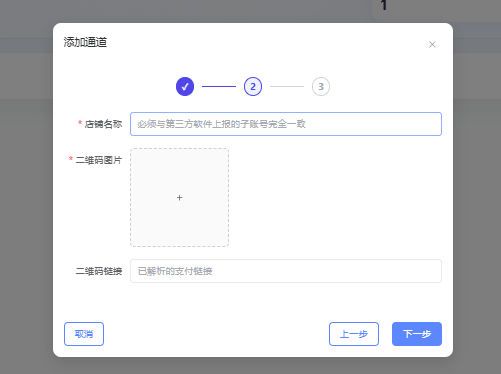
Task: Click the 店铺名称 field label
Action: point(103,124)
